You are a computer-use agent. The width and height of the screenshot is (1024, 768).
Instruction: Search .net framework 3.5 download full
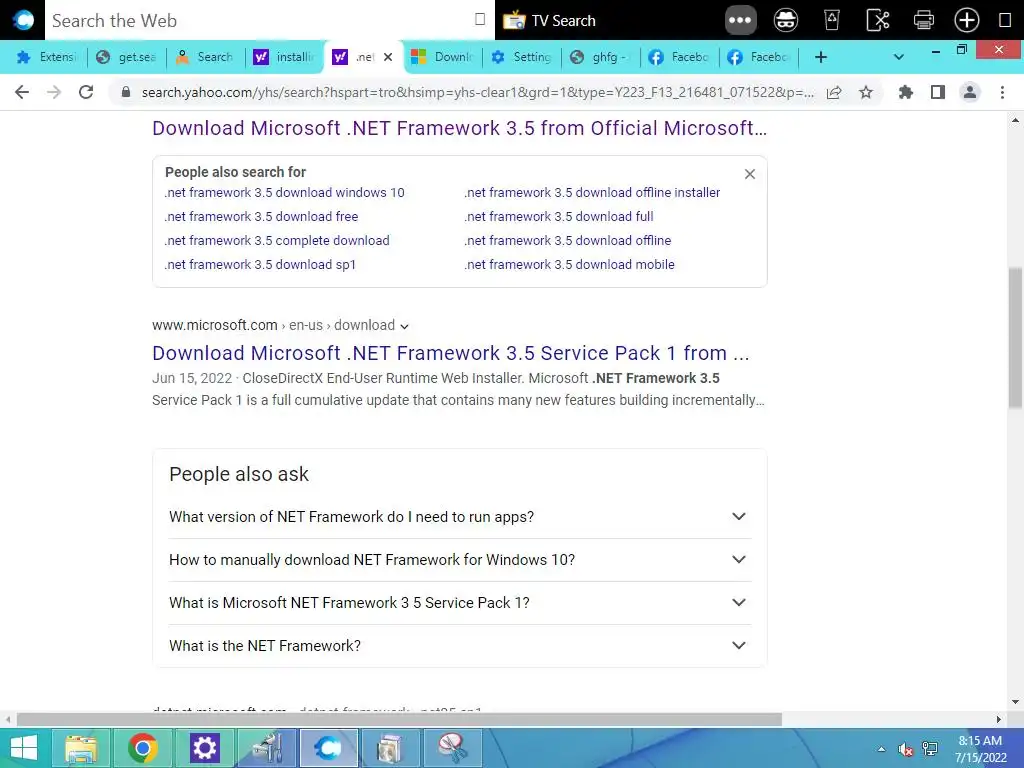coord(559,216)
